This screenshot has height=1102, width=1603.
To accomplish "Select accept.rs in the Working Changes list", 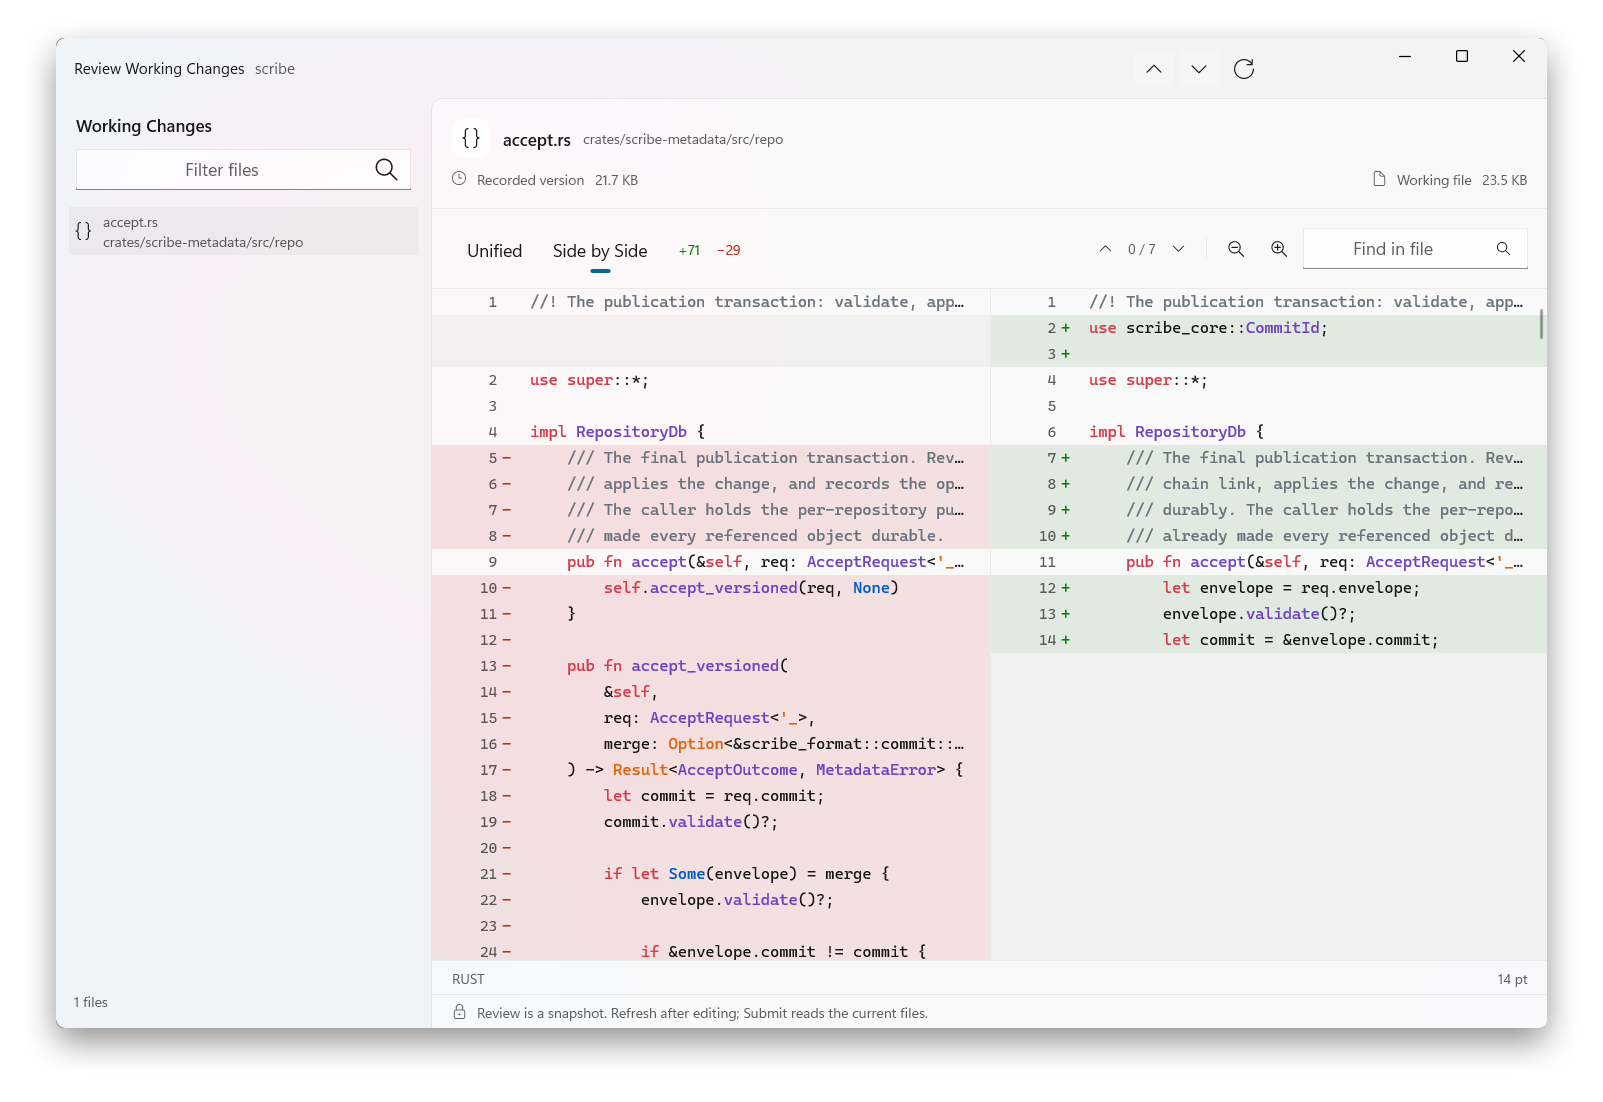I will point(244,231).
